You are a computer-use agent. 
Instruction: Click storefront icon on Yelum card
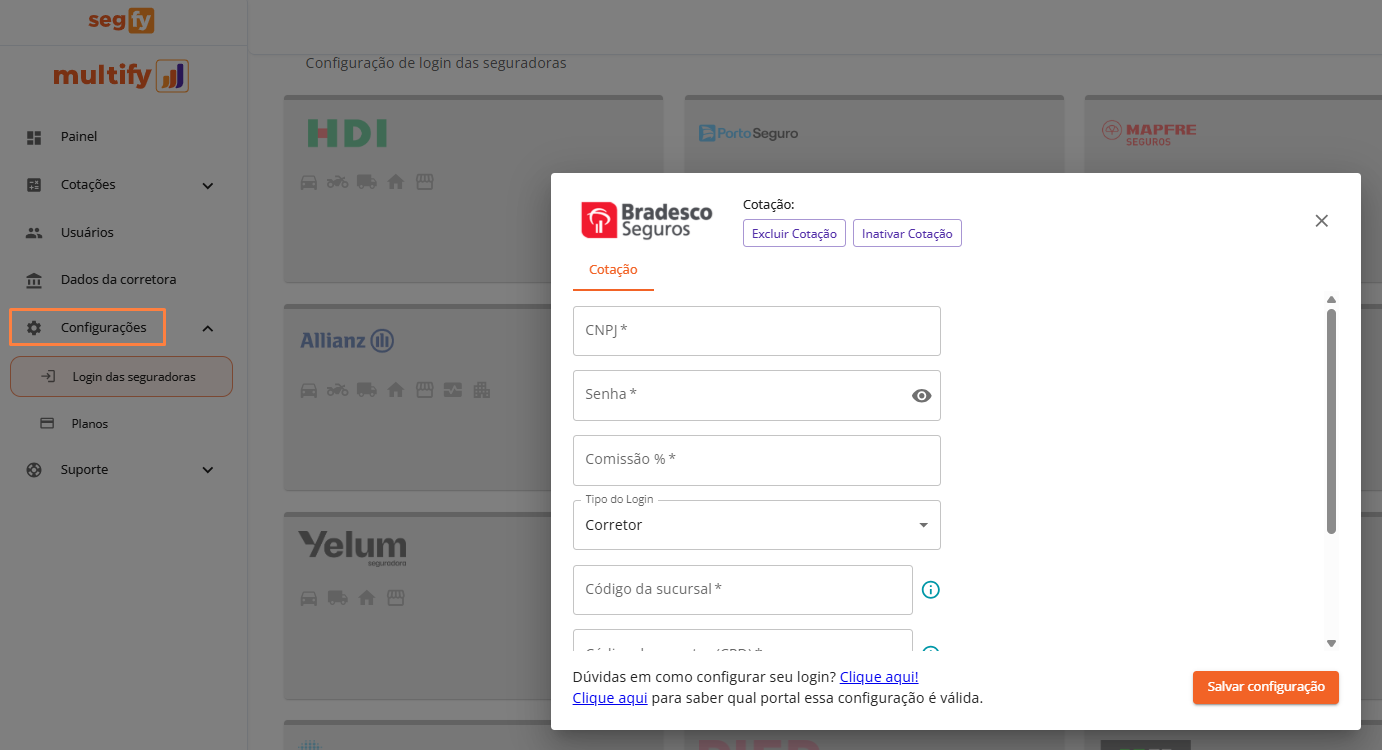pos(395,598)
